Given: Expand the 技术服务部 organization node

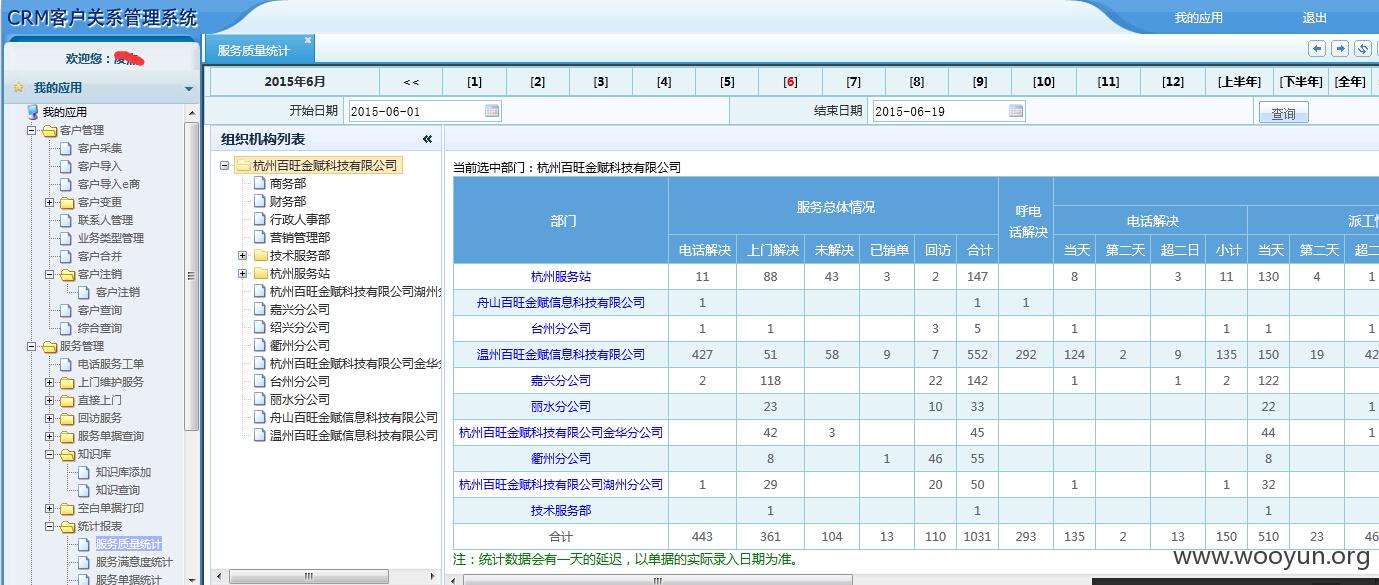Looking at the screenshot, I should tap(242, 256).
